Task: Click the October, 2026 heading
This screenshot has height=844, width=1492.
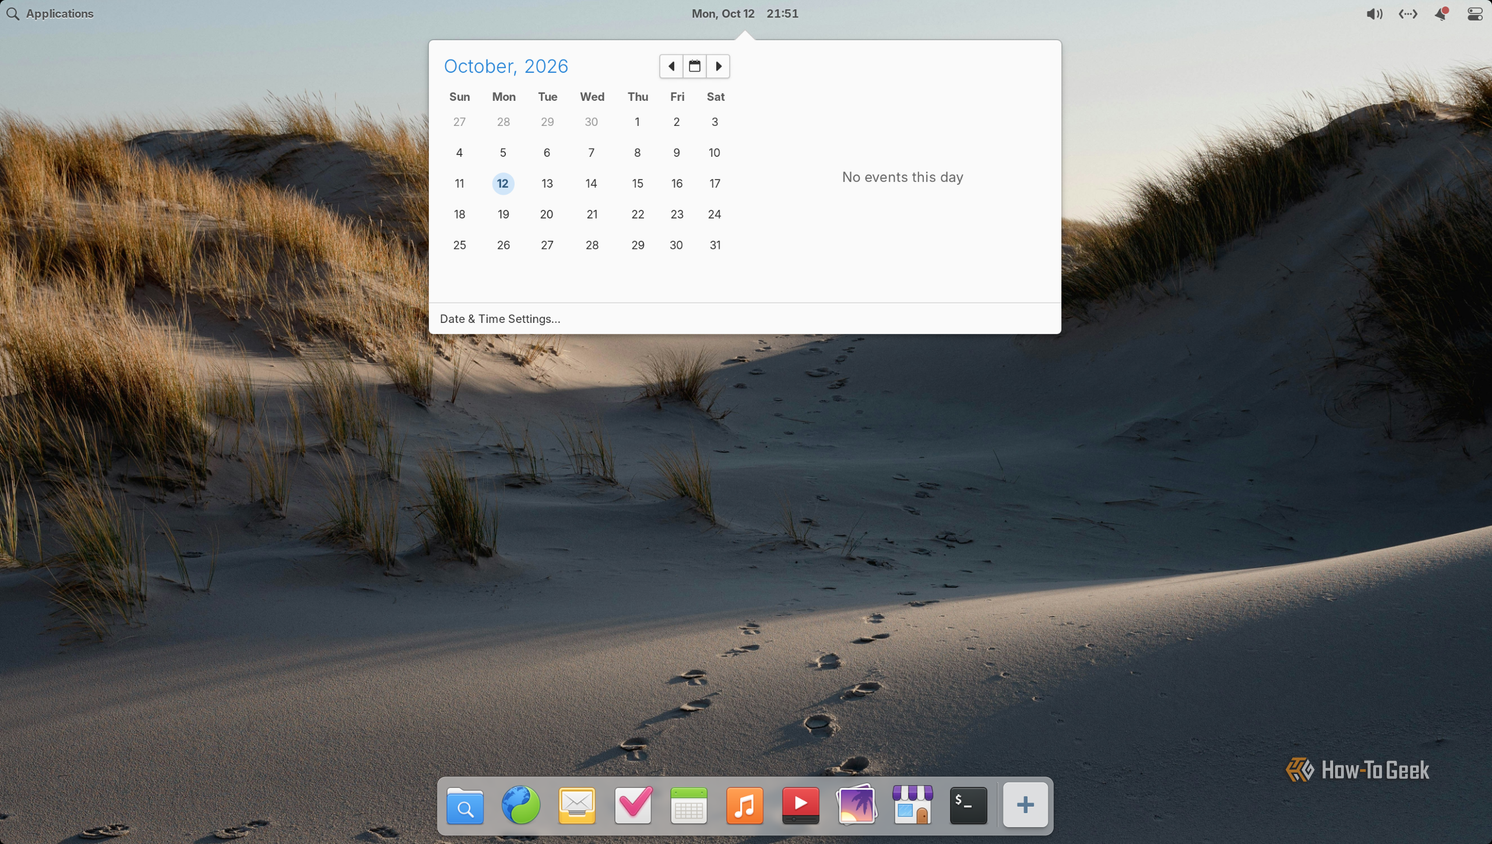Action: click(x=506, y=66)
